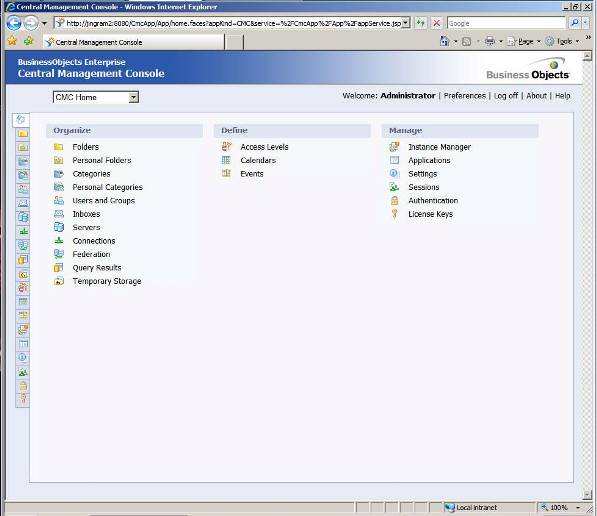Select the Calendars icon in the sidebar strip
Viewport: 597px width, 516px height.
[23, 302]
